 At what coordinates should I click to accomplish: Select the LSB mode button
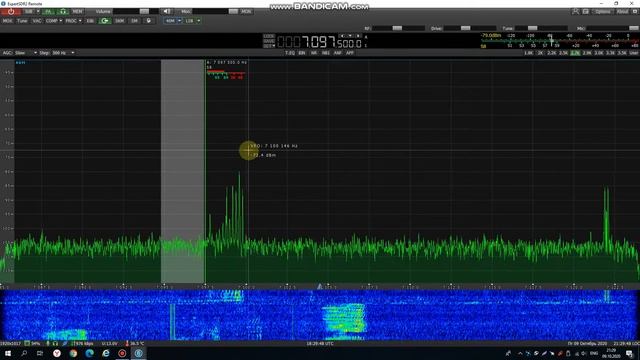189,20
